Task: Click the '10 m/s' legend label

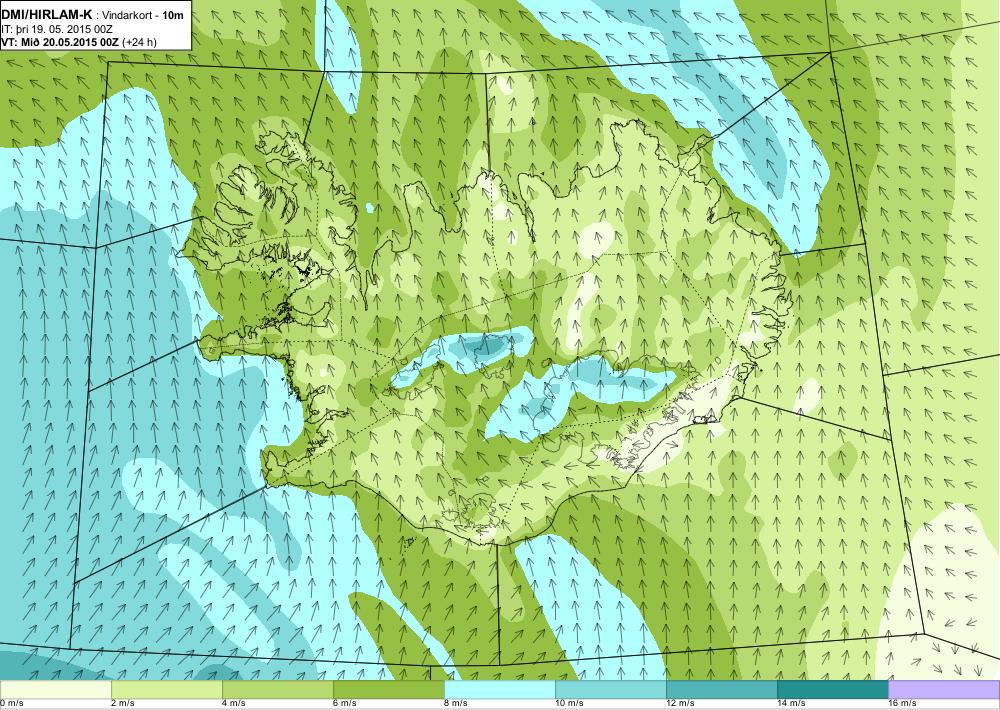Action: pyautogui.click(x=569, y=704)
